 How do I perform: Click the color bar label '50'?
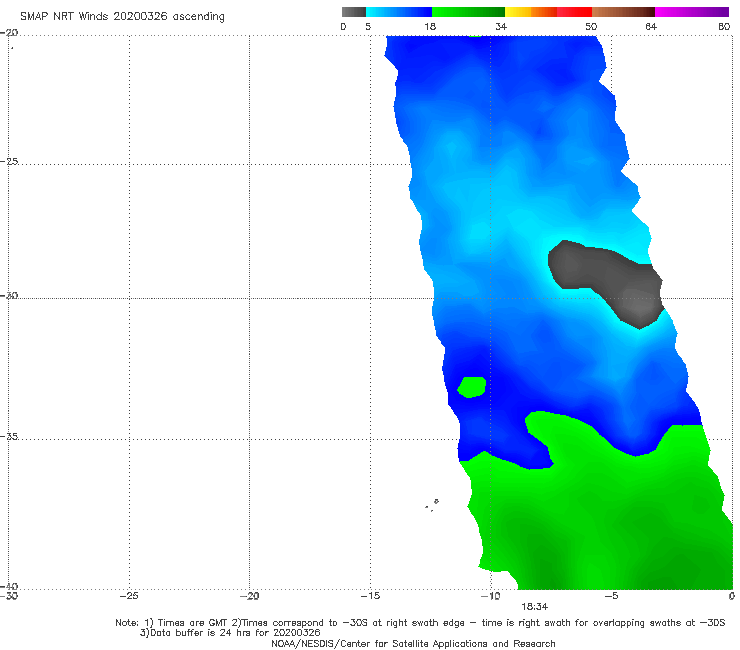591,26
